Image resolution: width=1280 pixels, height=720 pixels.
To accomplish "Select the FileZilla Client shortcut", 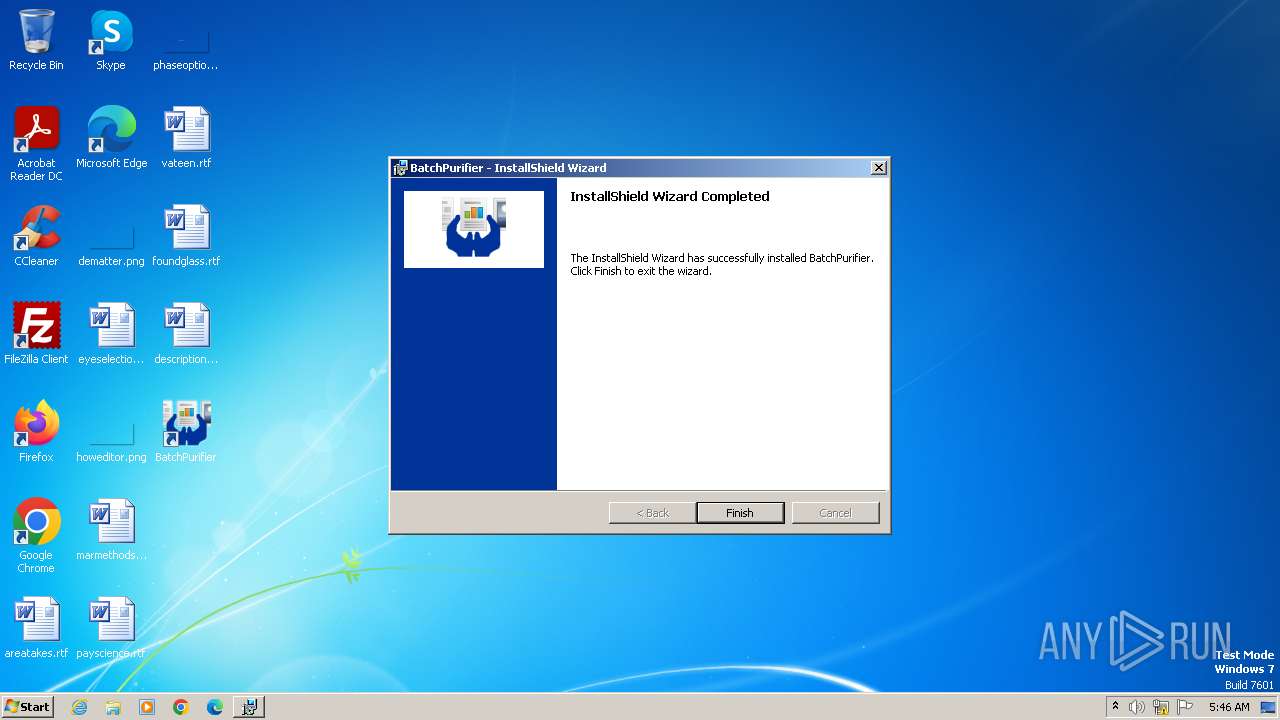I will 36,334.
